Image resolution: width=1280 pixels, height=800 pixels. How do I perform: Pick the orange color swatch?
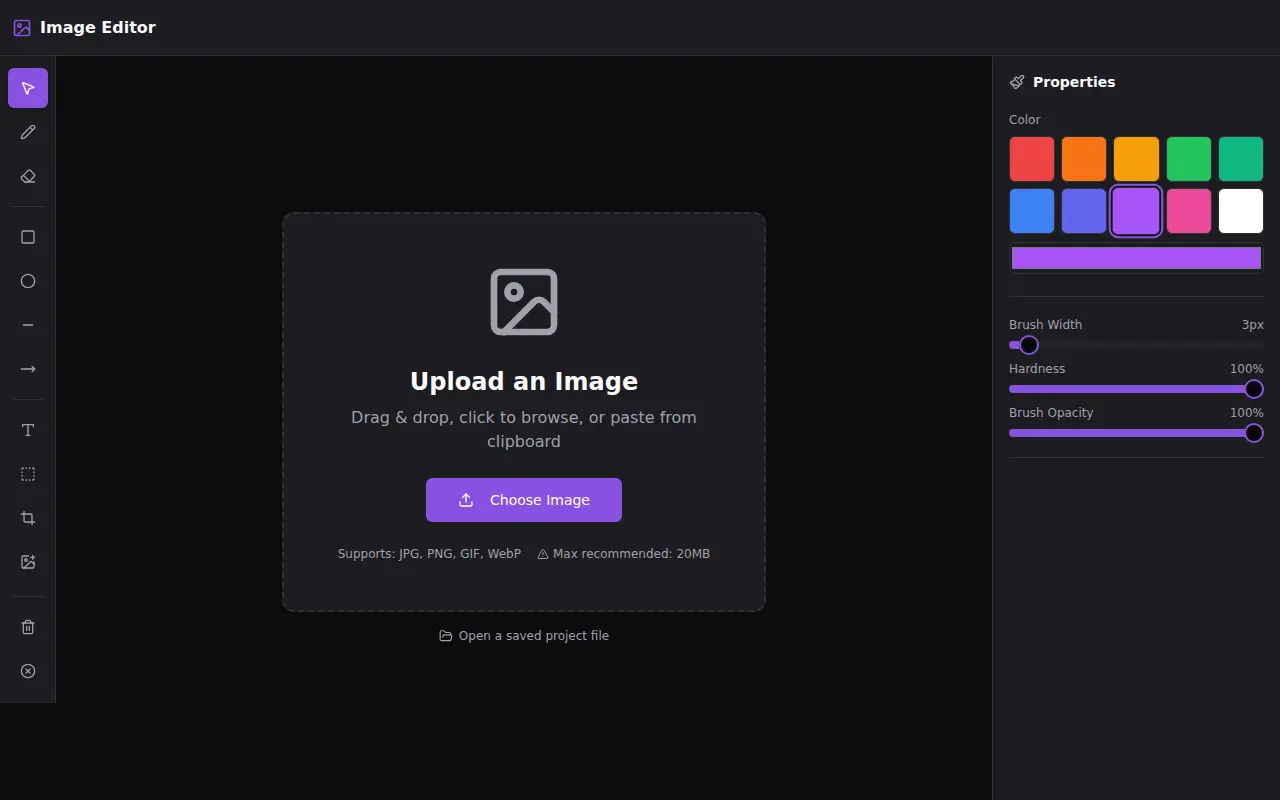point(1084,159)
